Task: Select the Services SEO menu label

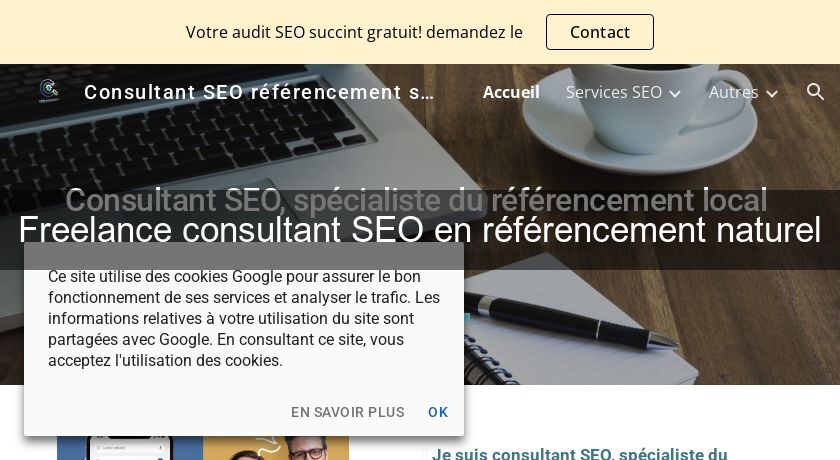Action: [x=613, y=92]
